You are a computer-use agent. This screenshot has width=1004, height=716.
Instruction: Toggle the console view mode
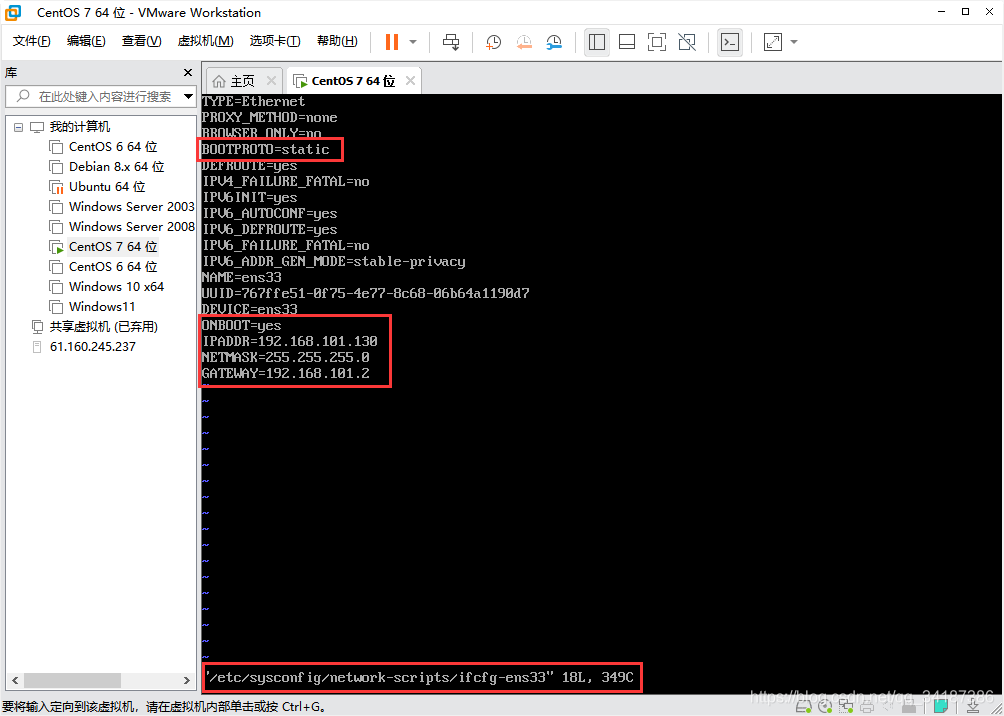pos(729,42)
